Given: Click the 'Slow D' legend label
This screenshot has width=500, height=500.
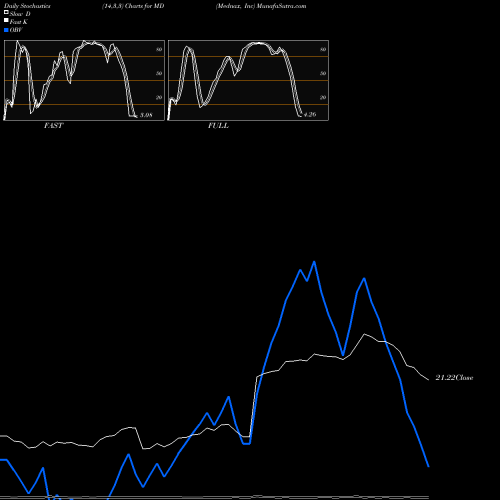Looking at the screenshot, I should pyautogui.click(x=20, y=14).
